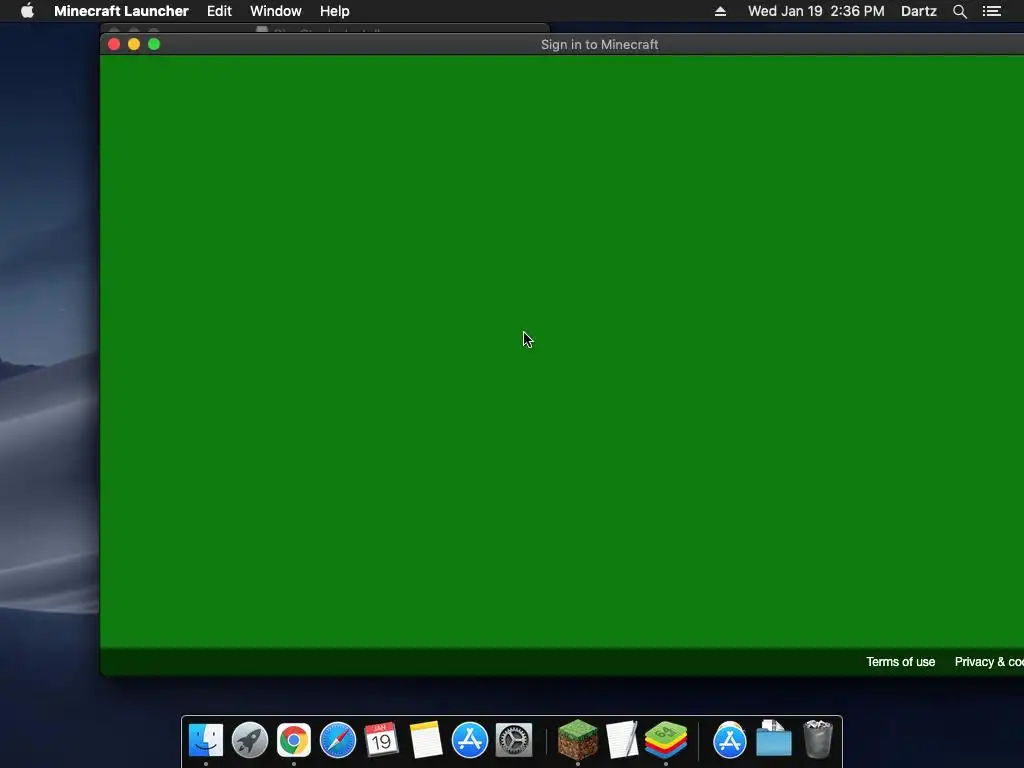Open Safari from the dock
The image size is (1024, 768).
click(338, 740)
